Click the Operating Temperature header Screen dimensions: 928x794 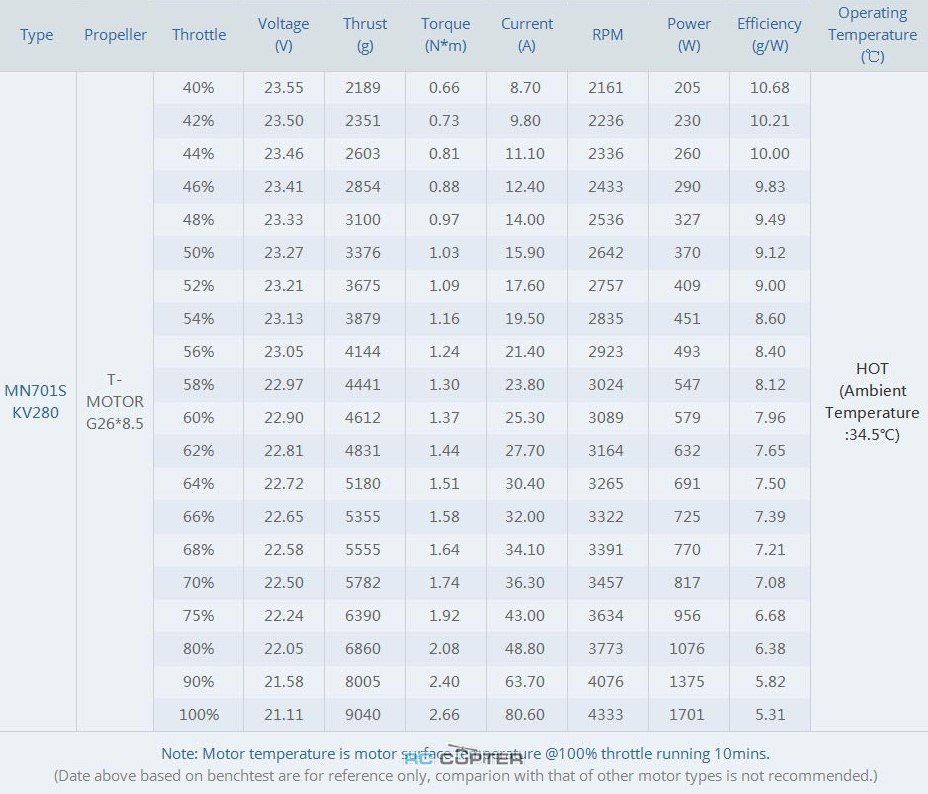pyautogui.click(x=872, y=35)
